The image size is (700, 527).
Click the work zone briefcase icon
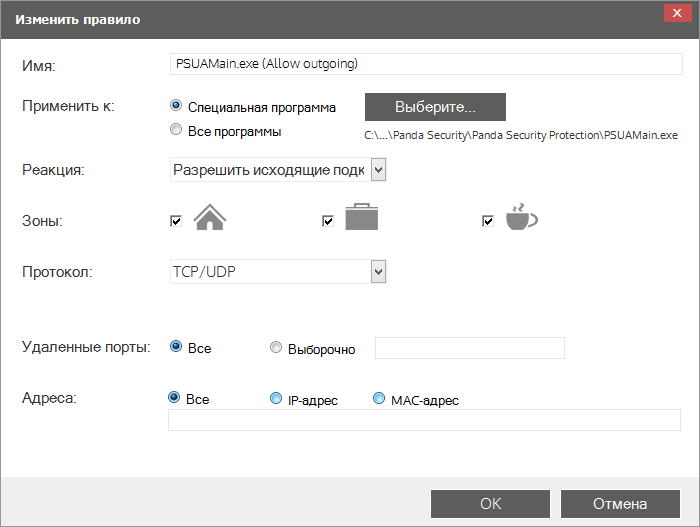(362, 217)
